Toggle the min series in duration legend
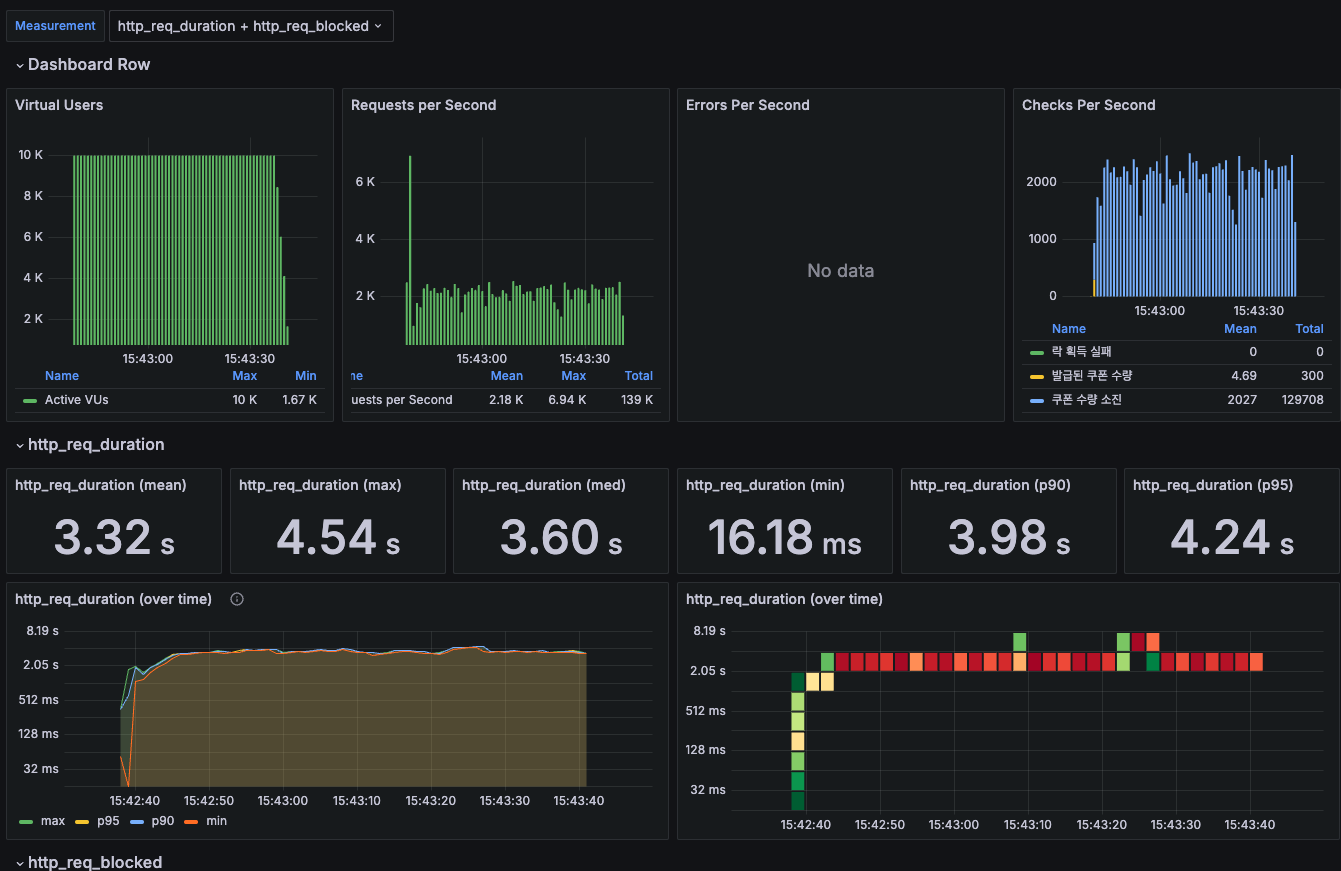Screen dimensions: 1341x871 pos(216,821)
